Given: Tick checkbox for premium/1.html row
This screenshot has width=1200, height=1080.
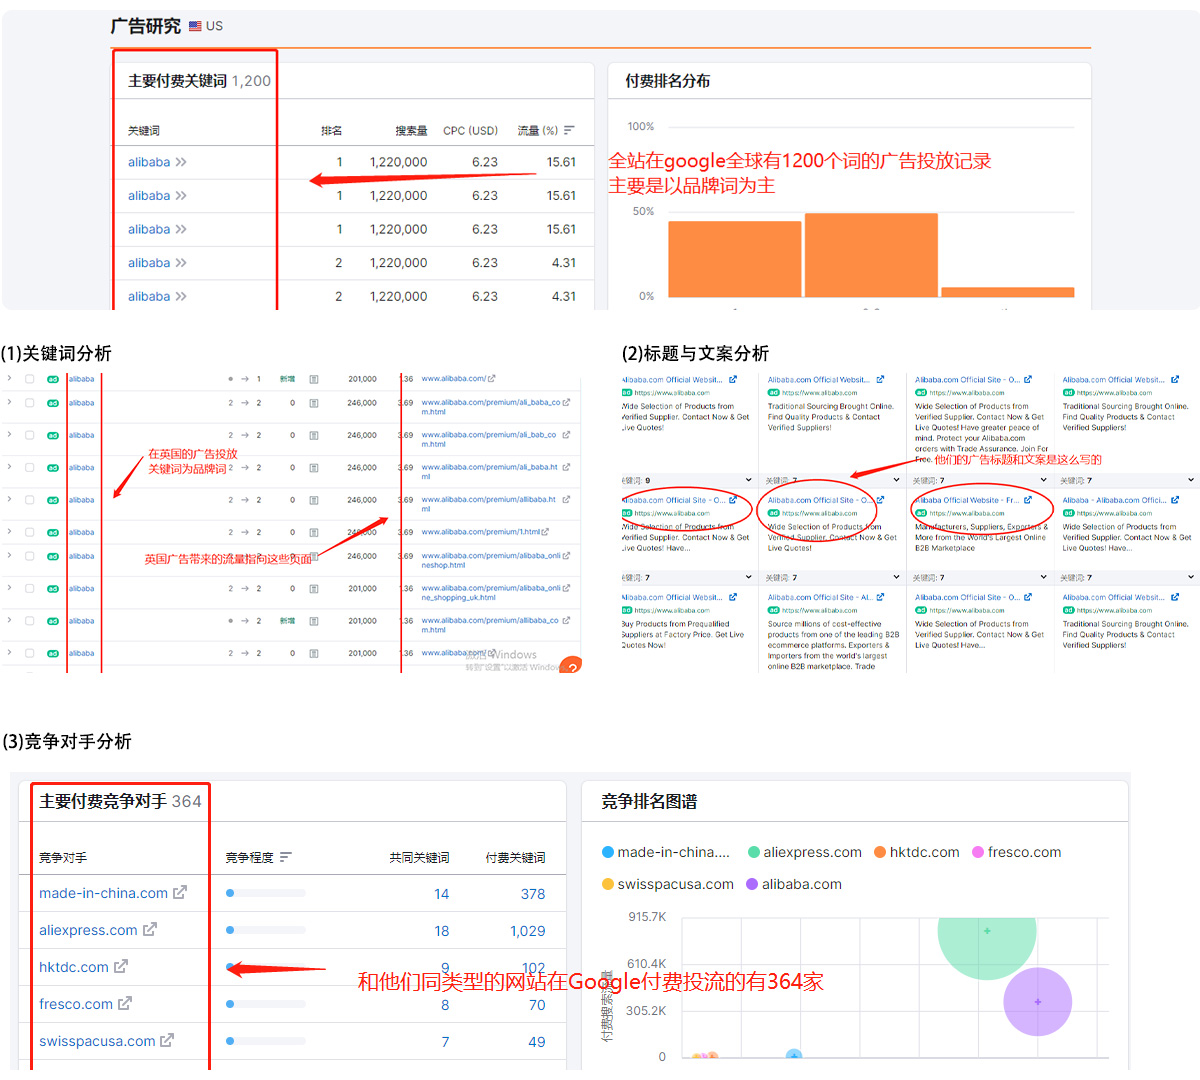Looking at the screenshot, I should (29, 532).
